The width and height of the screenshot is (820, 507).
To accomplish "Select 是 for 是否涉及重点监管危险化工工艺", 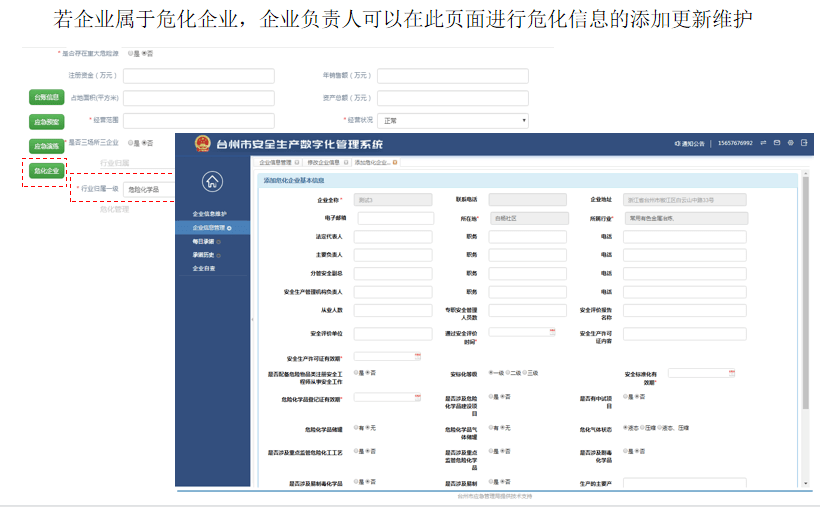I will (356, 450).
